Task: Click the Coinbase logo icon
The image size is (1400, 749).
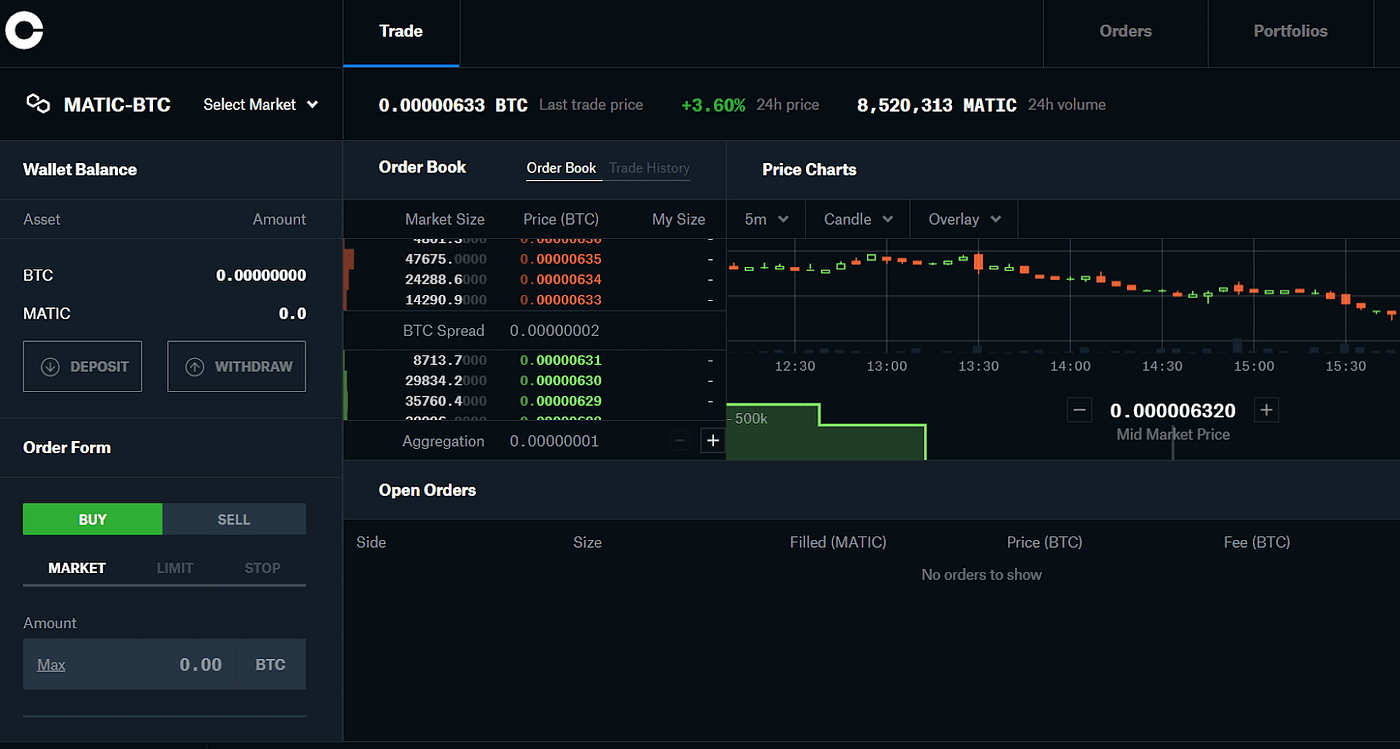Action: click(24, 30)
